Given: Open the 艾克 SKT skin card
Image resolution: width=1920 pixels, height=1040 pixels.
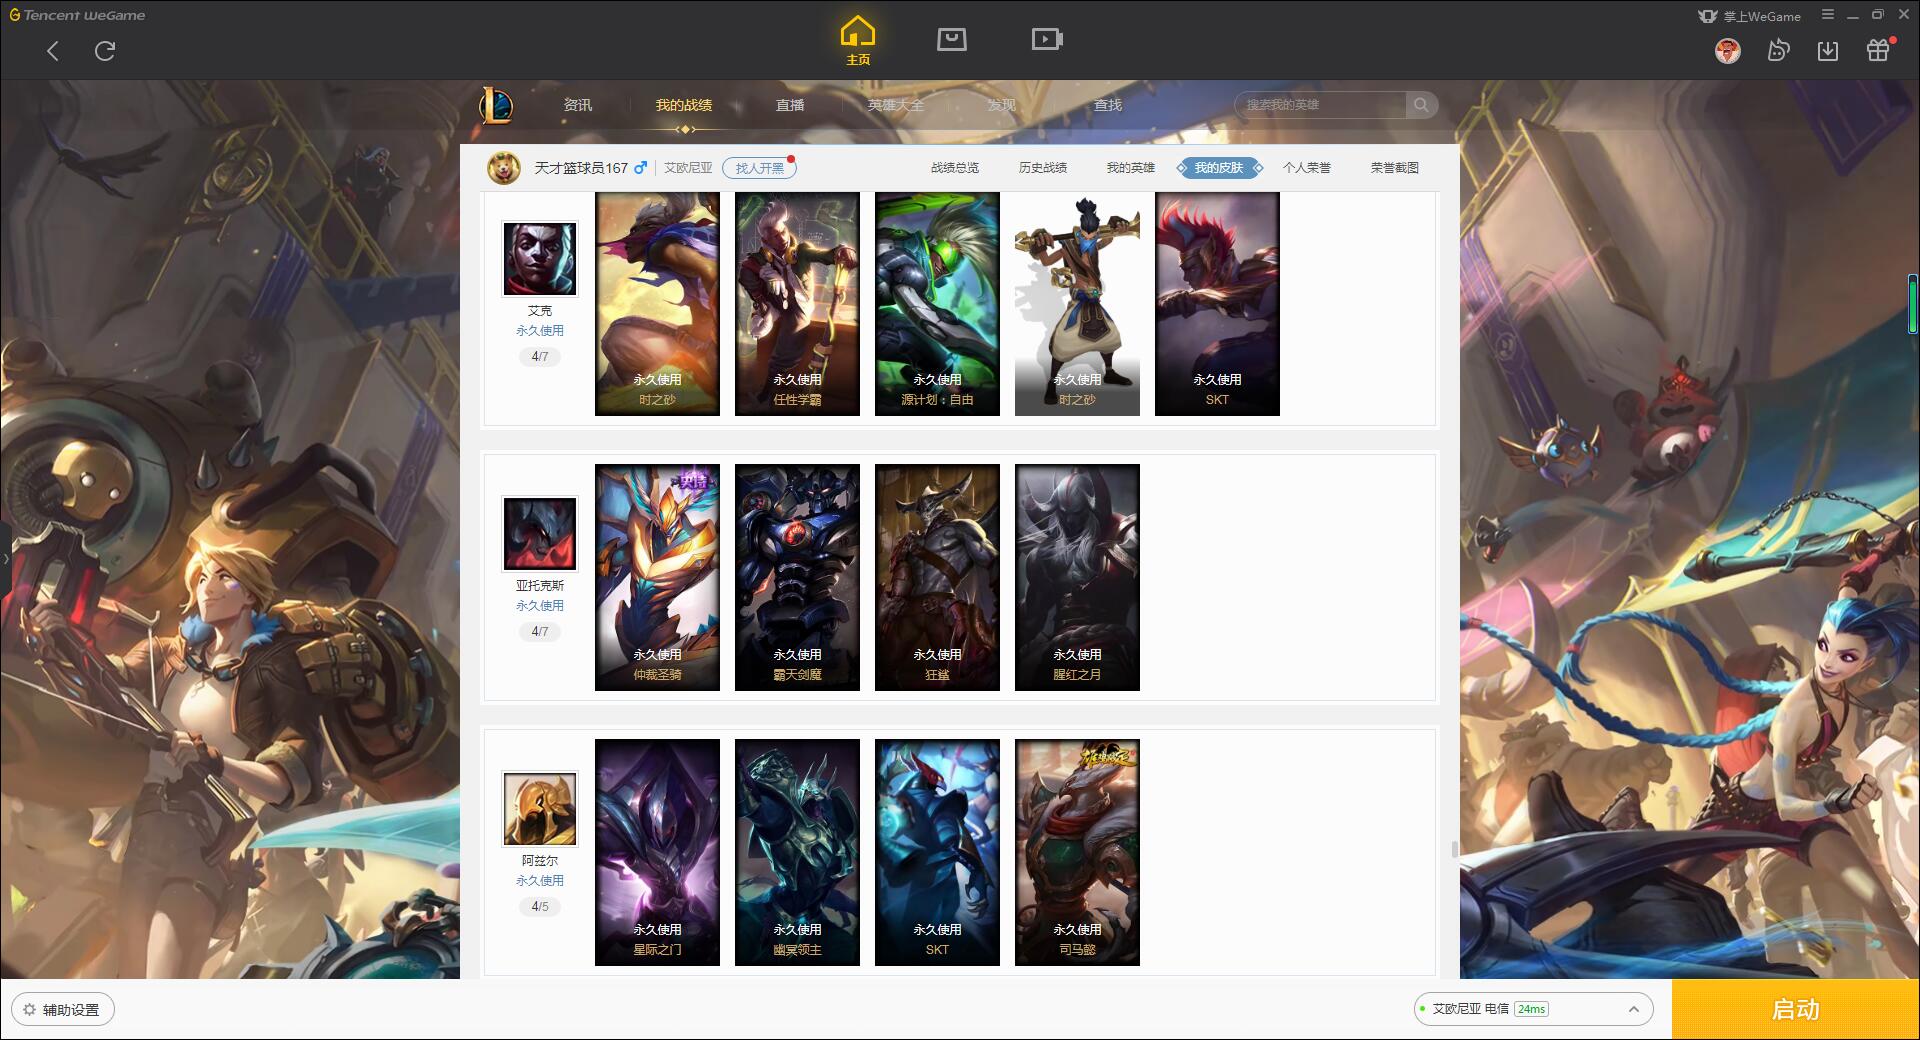Looking at the screenshot, I should (1217, 304).
